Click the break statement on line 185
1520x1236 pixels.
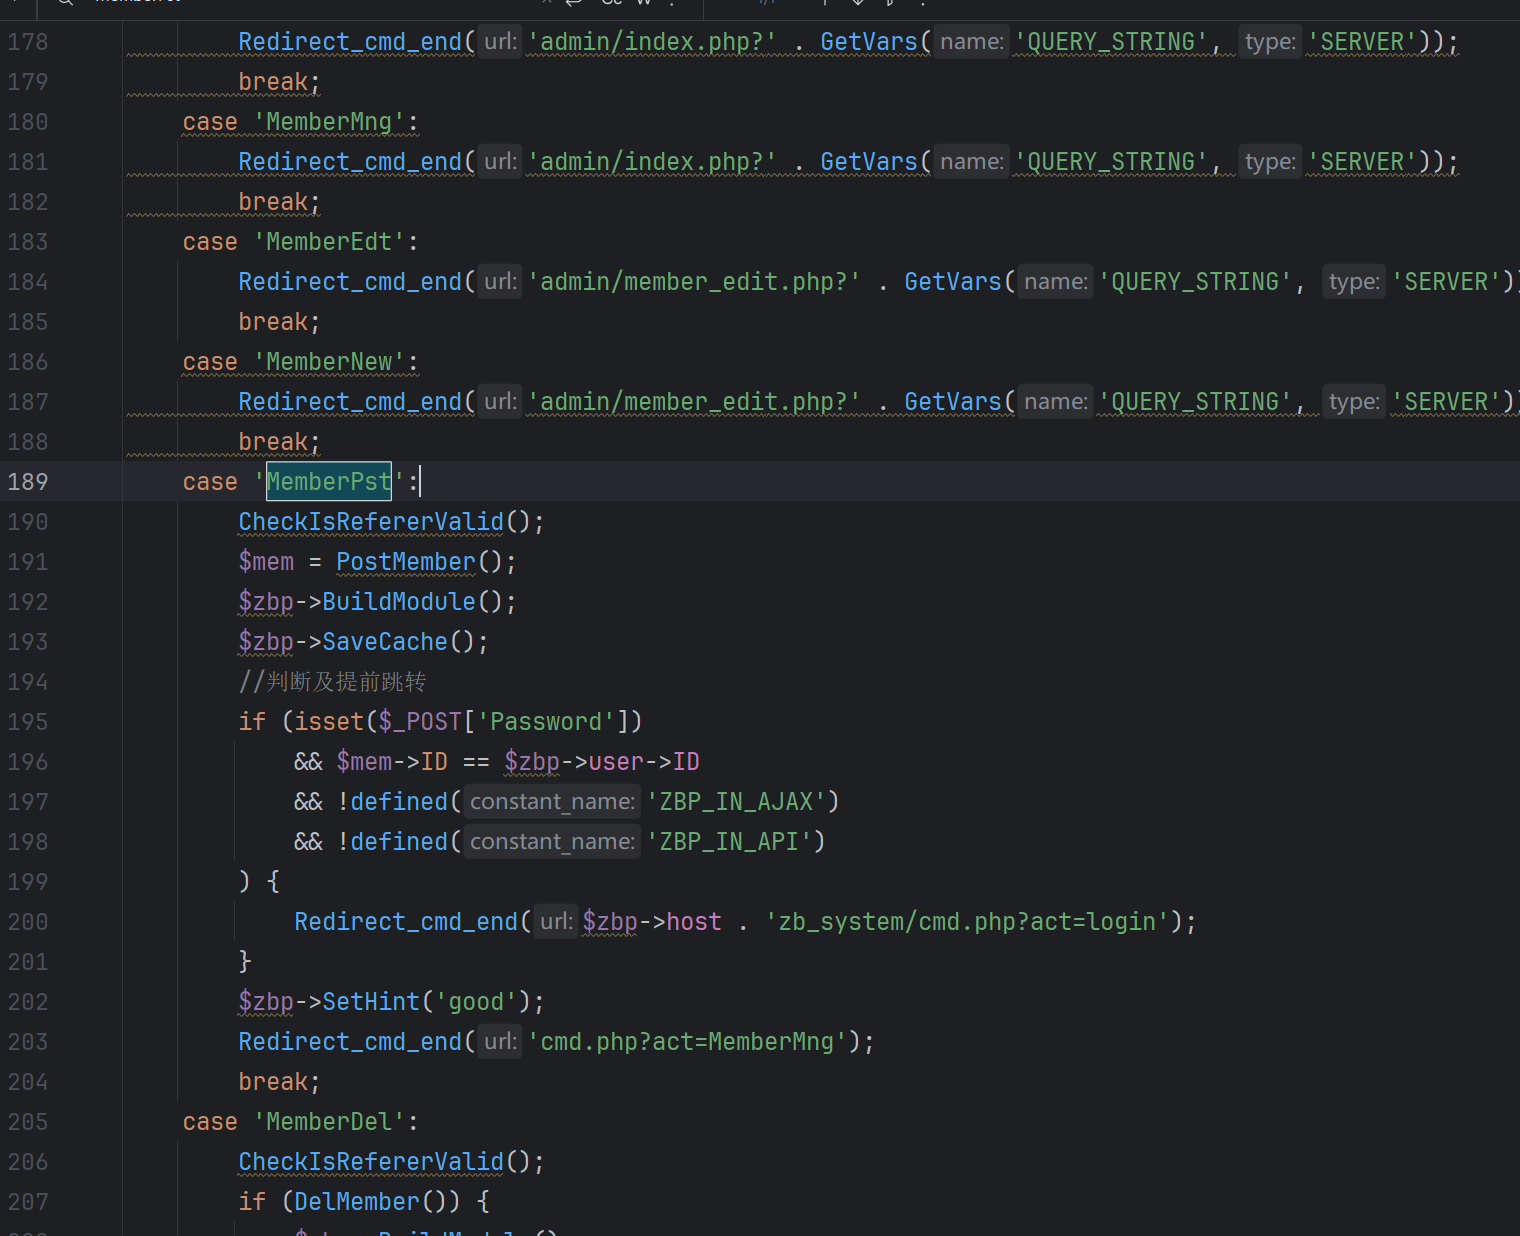click(279, 322)
